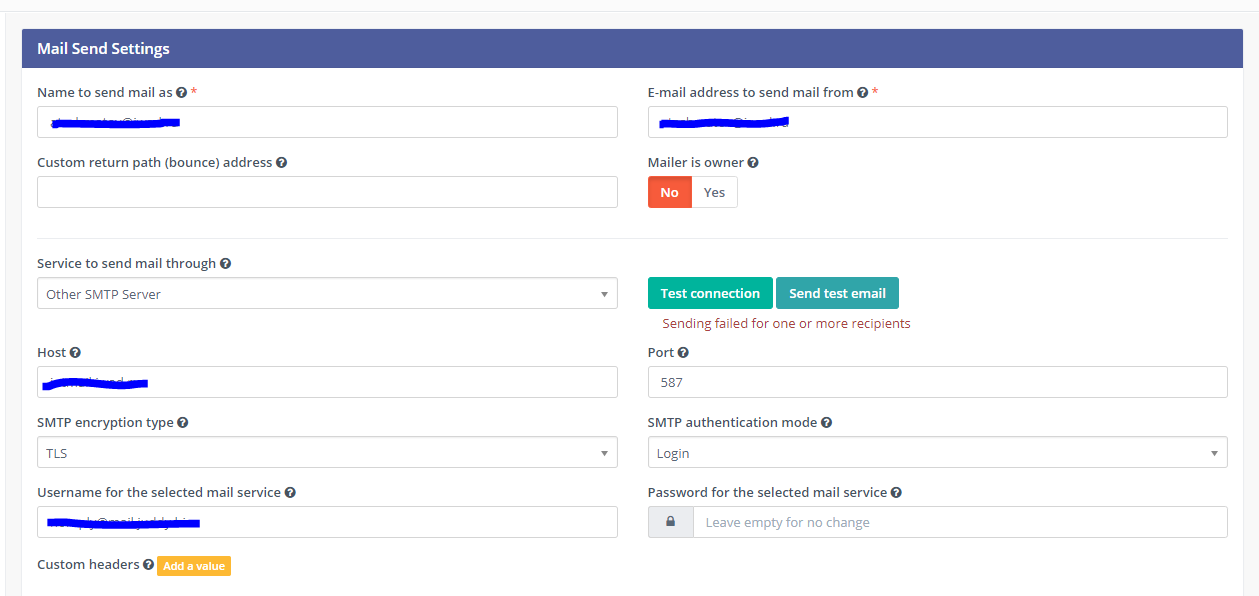Click the Test connection button
1259x596 pixels.
710,293
